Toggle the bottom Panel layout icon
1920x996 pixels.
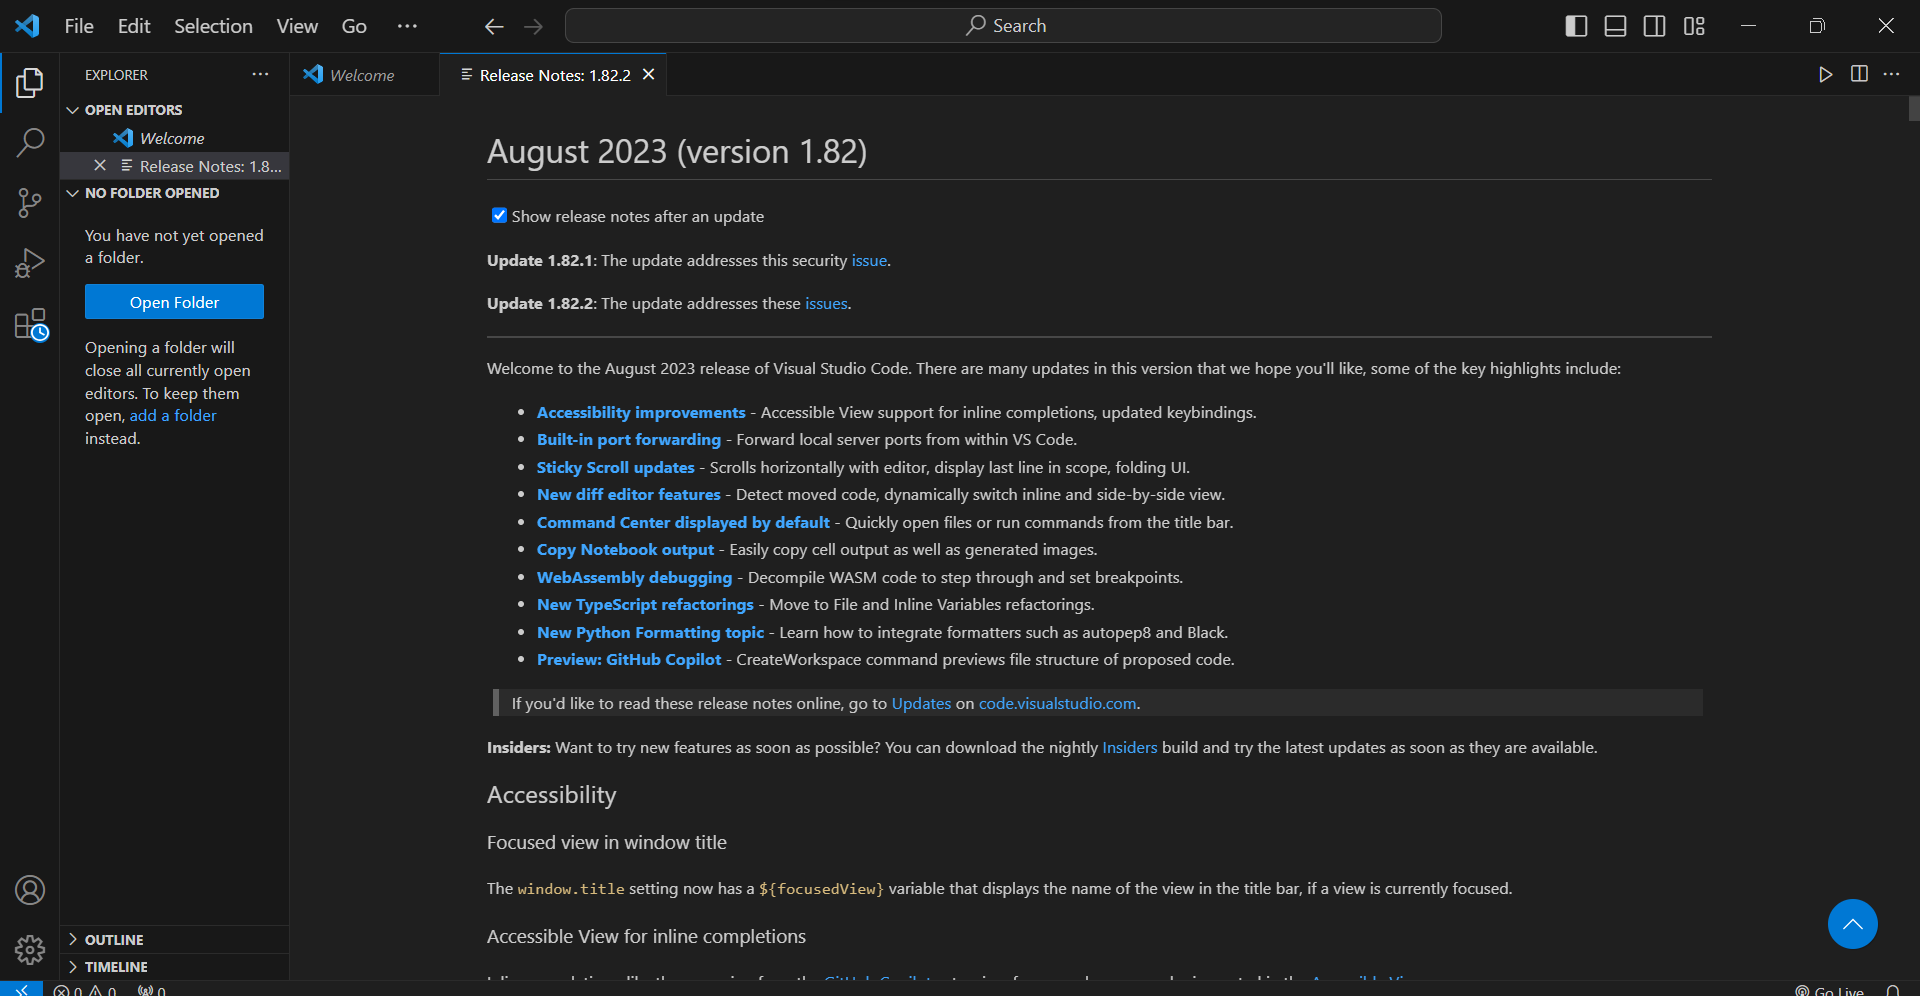pyautogui.click(x=1615, y=26)
